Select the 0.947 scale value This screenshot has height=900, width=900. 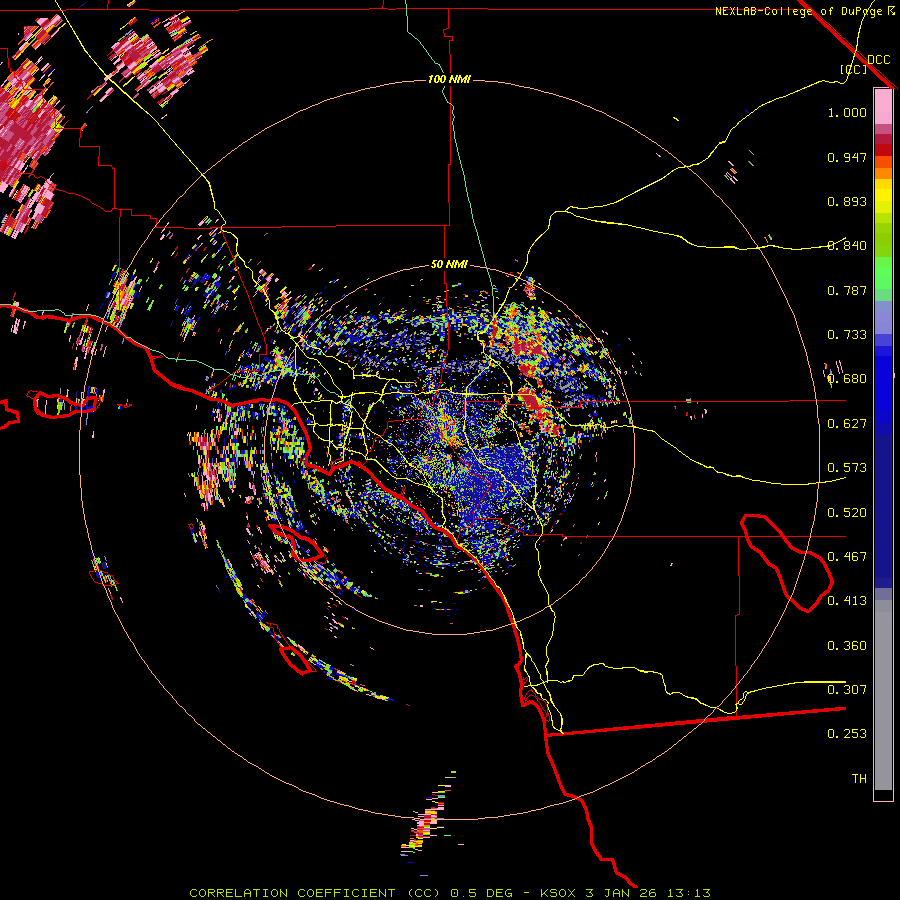(x=847, y=157)
